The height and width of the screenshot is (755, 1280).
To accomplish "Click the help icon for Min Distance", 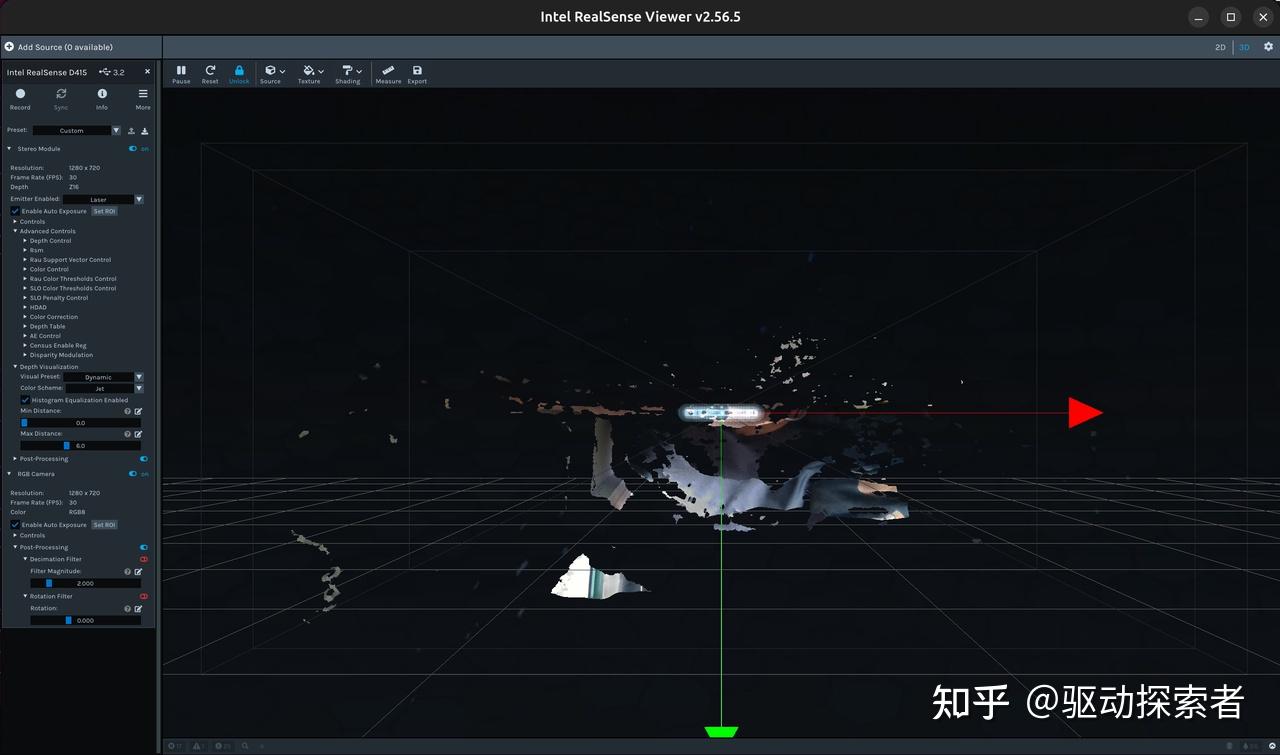I will click(127, 411).
